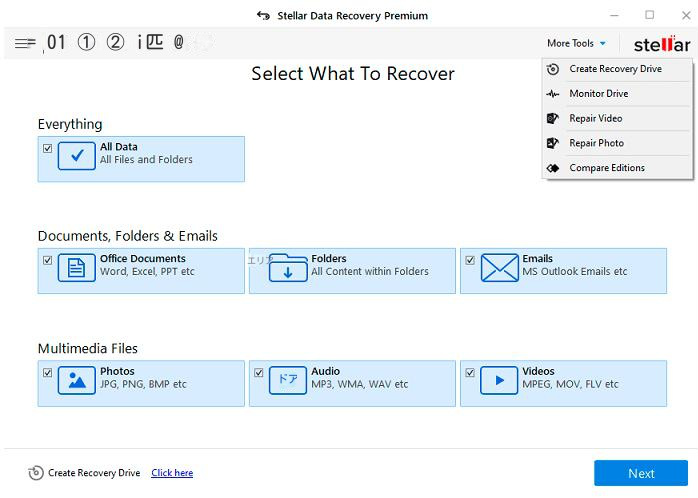Click the "Create Recovery Drive" label at bottom

94,473
